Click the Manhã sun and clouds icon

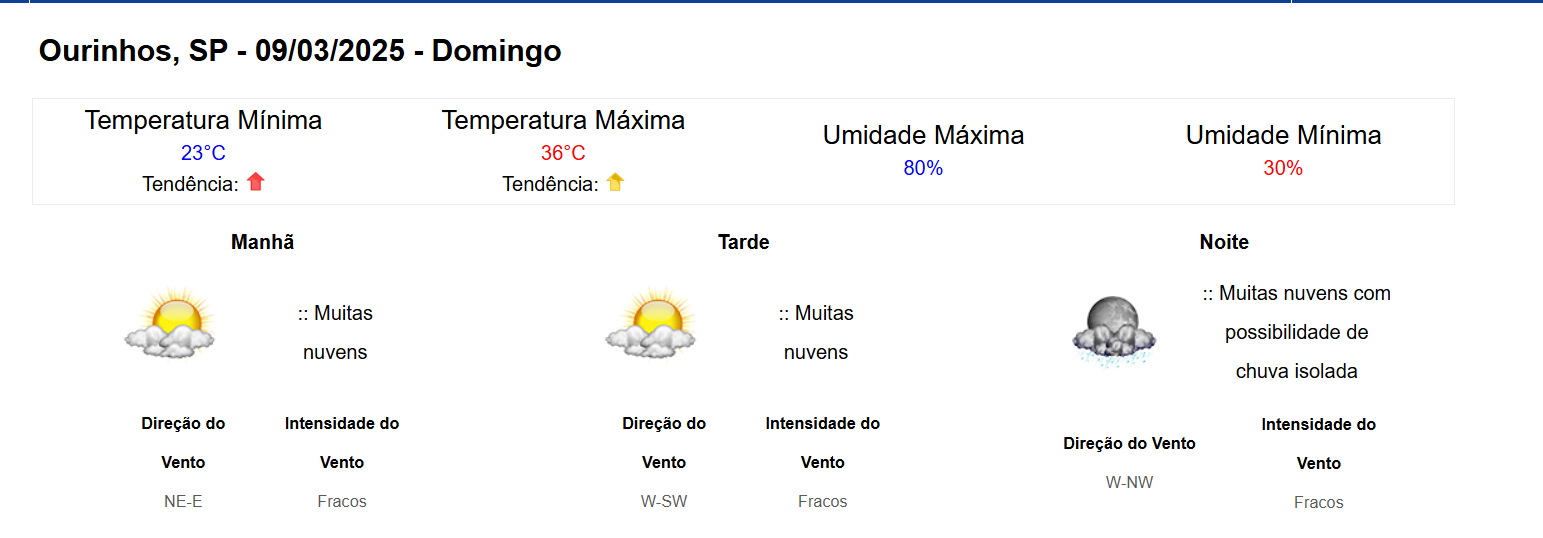point(170,323)
